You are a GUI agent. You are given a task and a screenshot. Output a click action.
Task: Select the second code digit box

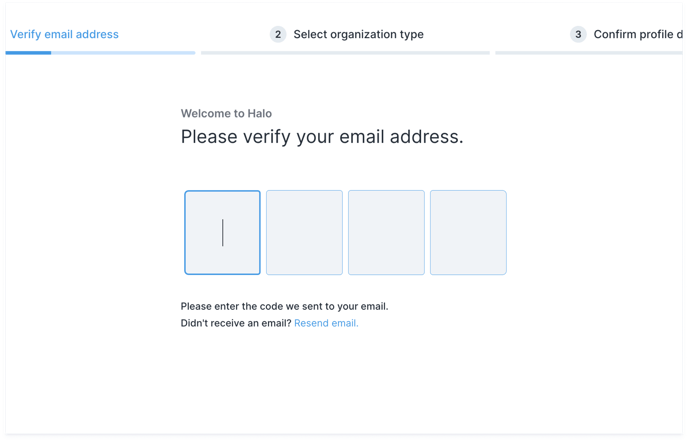pos(304,233)
